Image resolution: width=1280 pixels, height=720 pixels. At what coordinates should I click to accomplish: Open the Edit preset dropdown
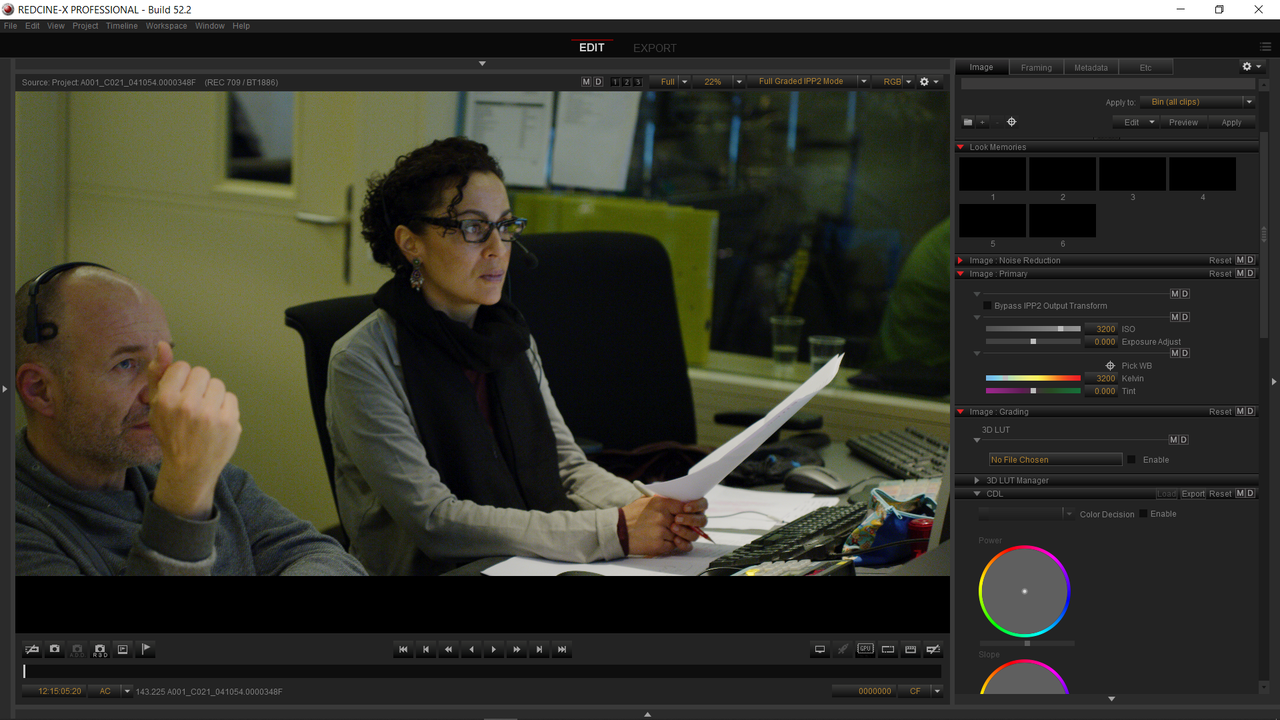pos(1138,122)
